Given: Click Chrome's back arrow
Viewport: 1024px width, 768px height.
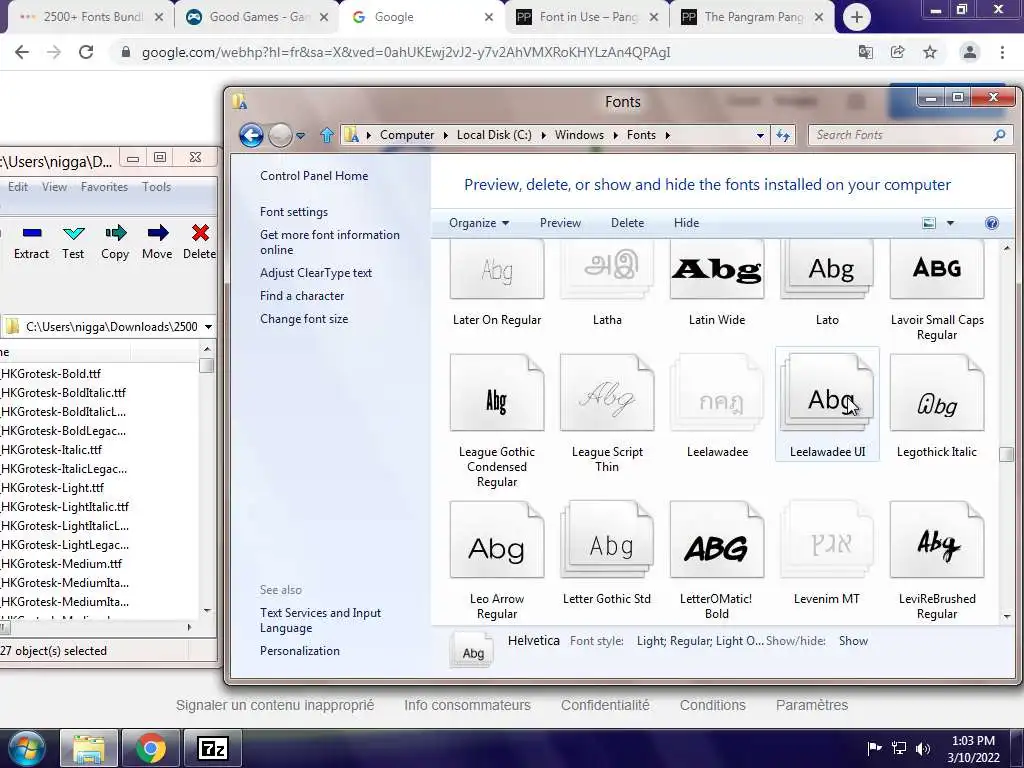Looking at the screenshot, I should pos(22,52).
